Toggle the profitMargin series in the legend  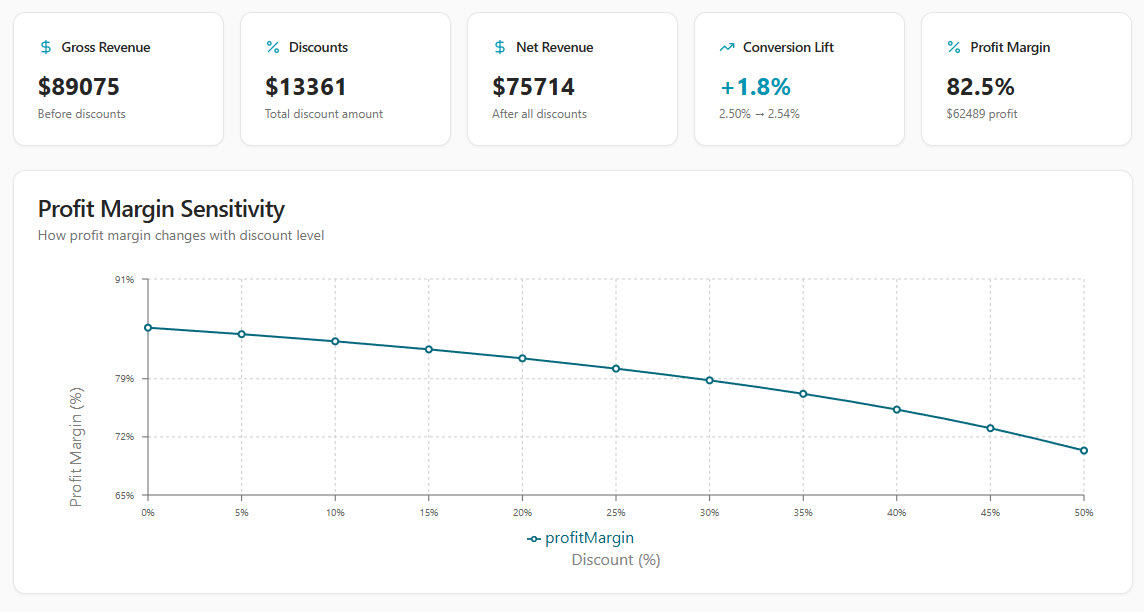588,537
